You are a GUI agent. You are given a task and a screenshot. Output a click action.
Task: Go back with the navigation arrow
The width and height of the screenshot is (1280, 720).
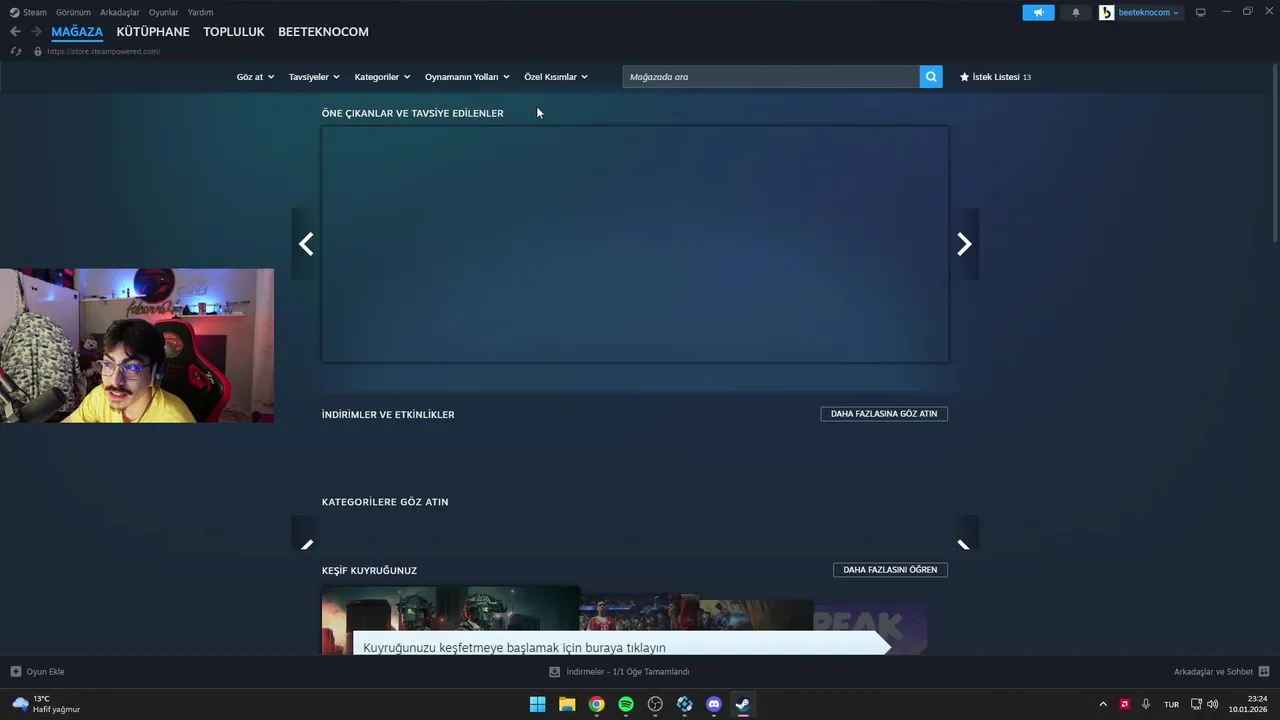(x=15, y=31)
